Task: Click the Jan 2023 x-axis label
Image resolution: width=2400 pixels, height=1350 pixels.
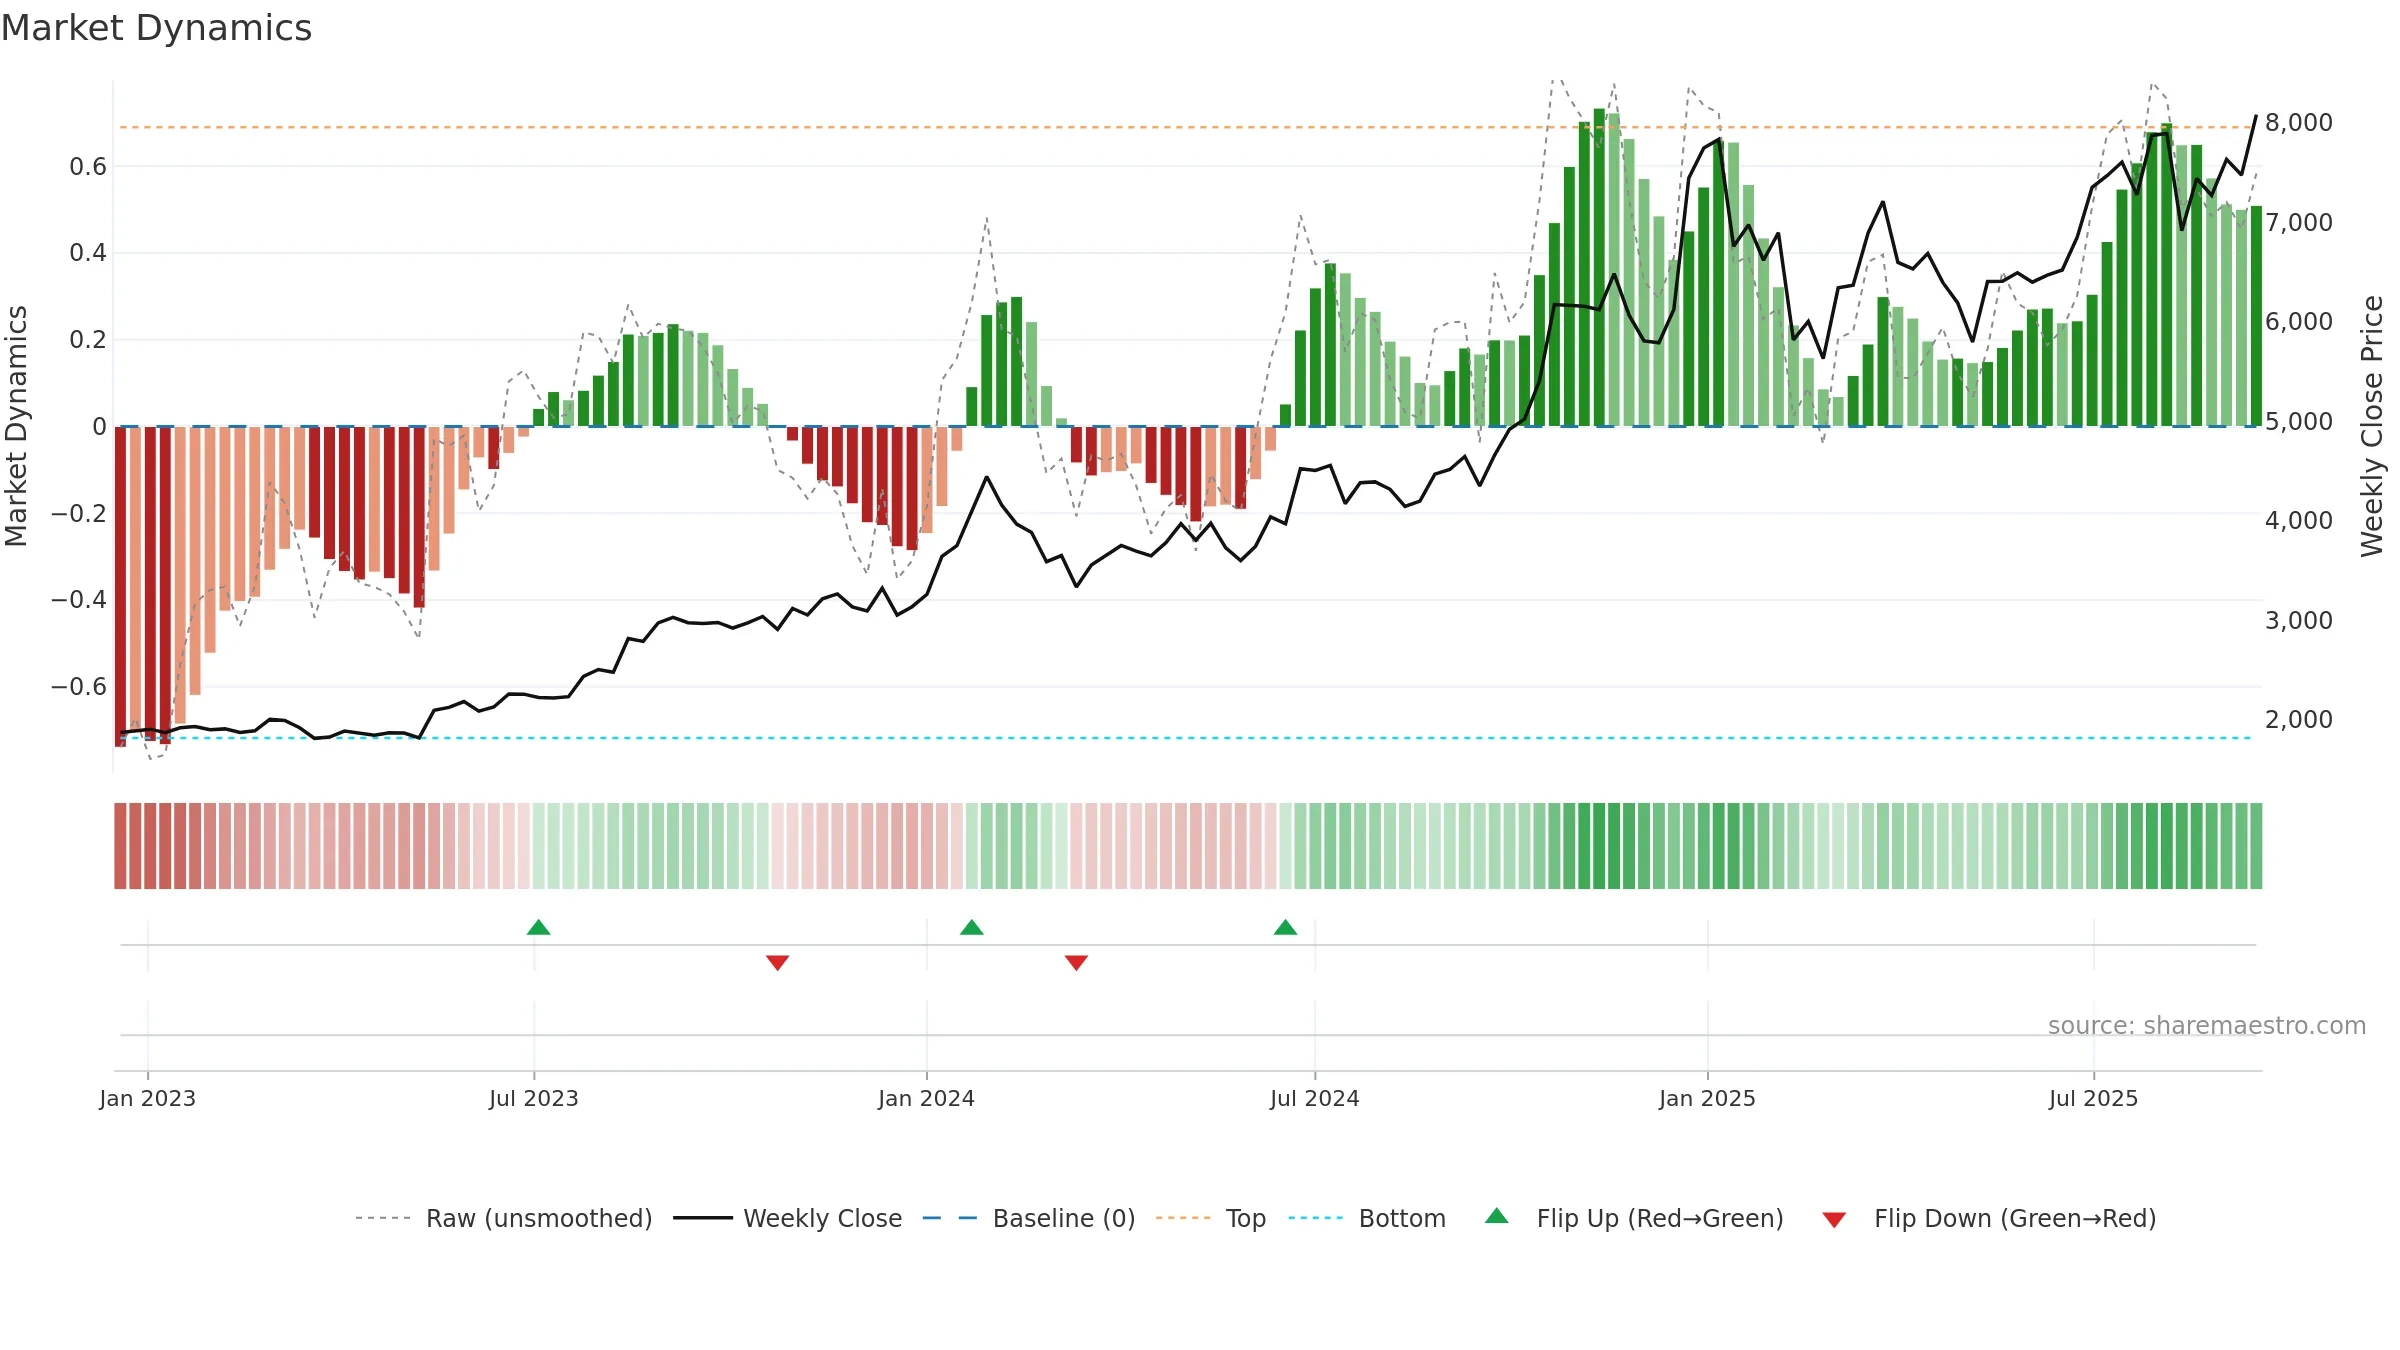Action: point(148,1098)
